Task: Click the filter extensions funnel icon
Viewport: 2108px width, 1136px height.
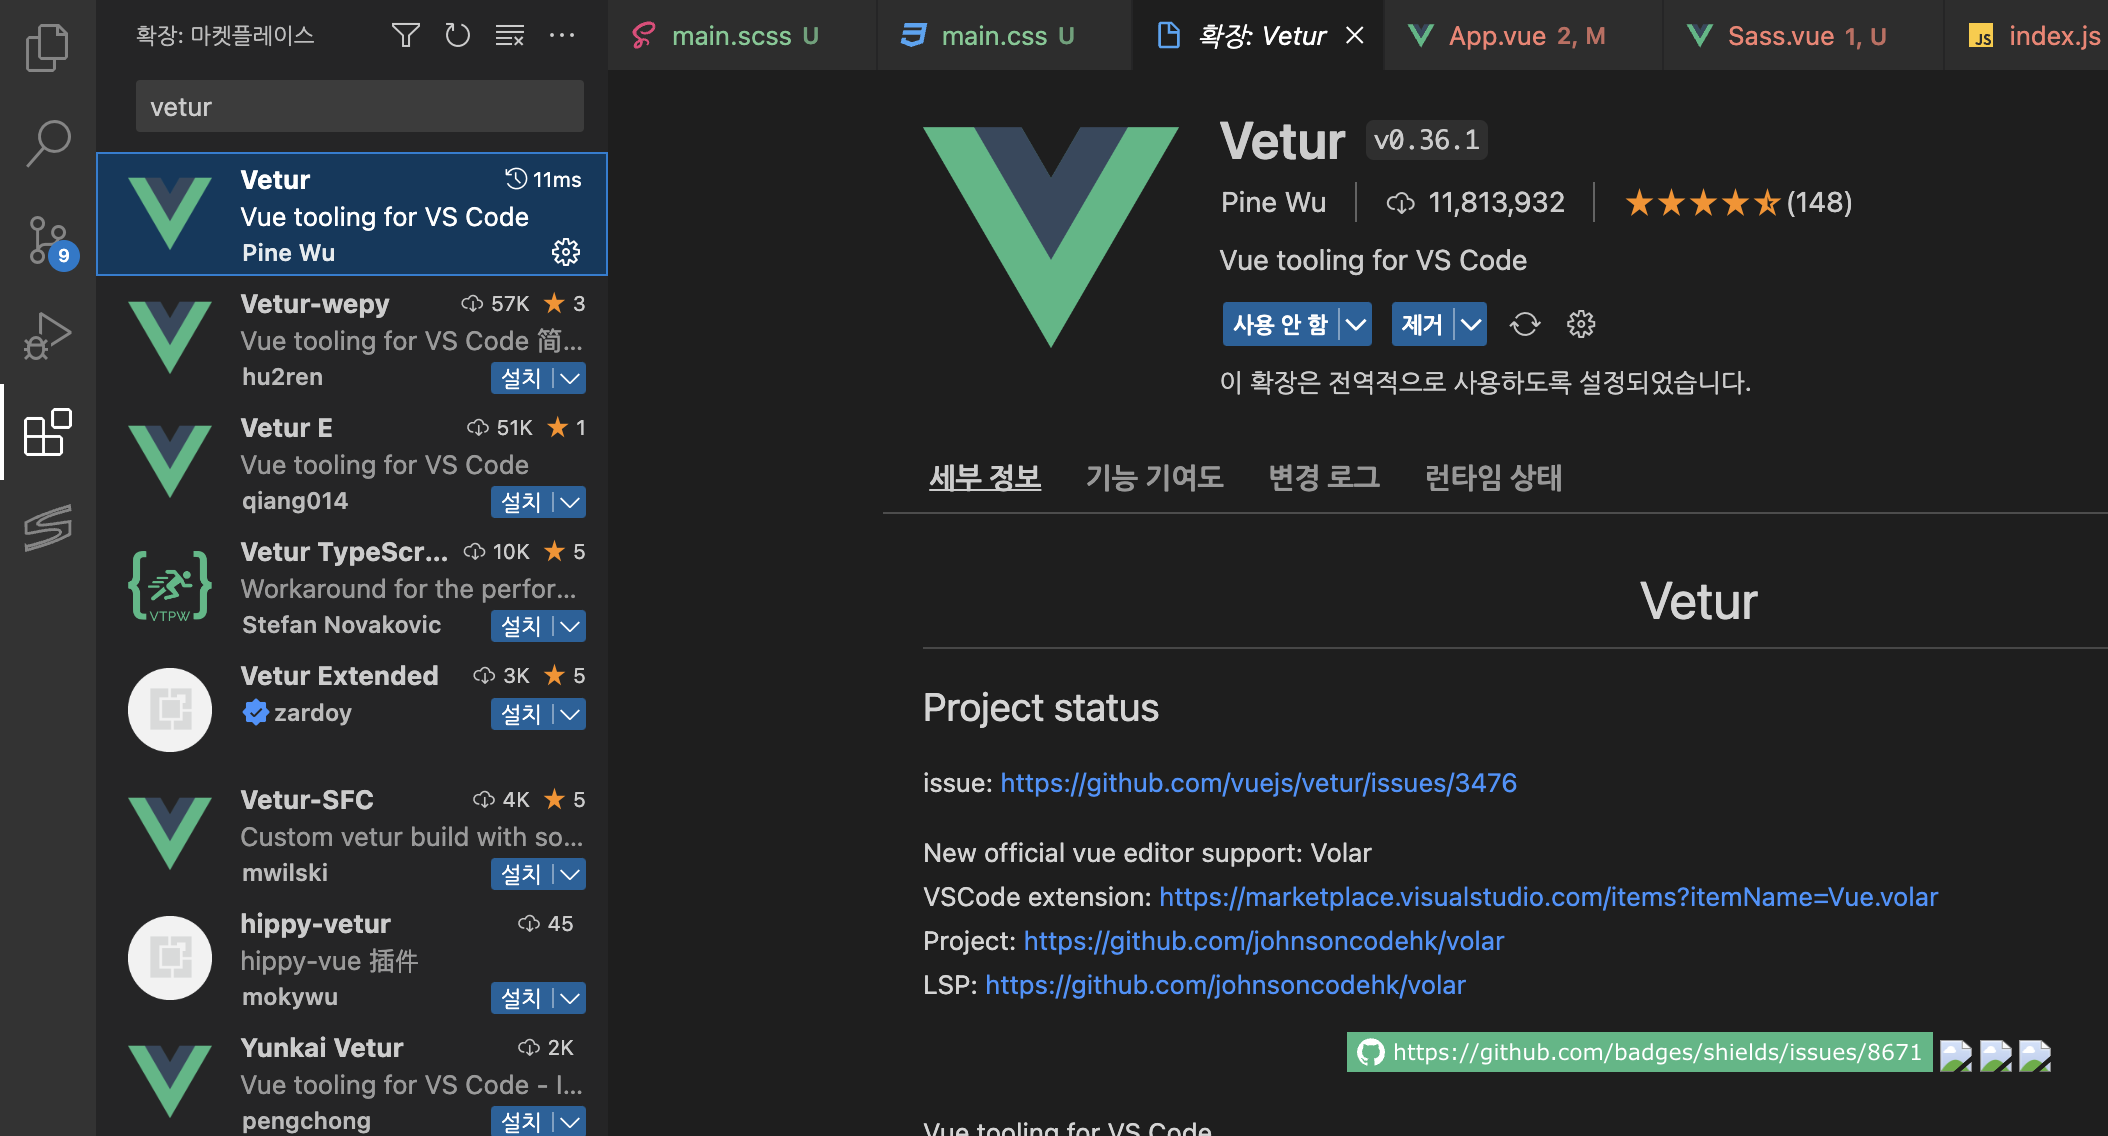Action: 405,36
